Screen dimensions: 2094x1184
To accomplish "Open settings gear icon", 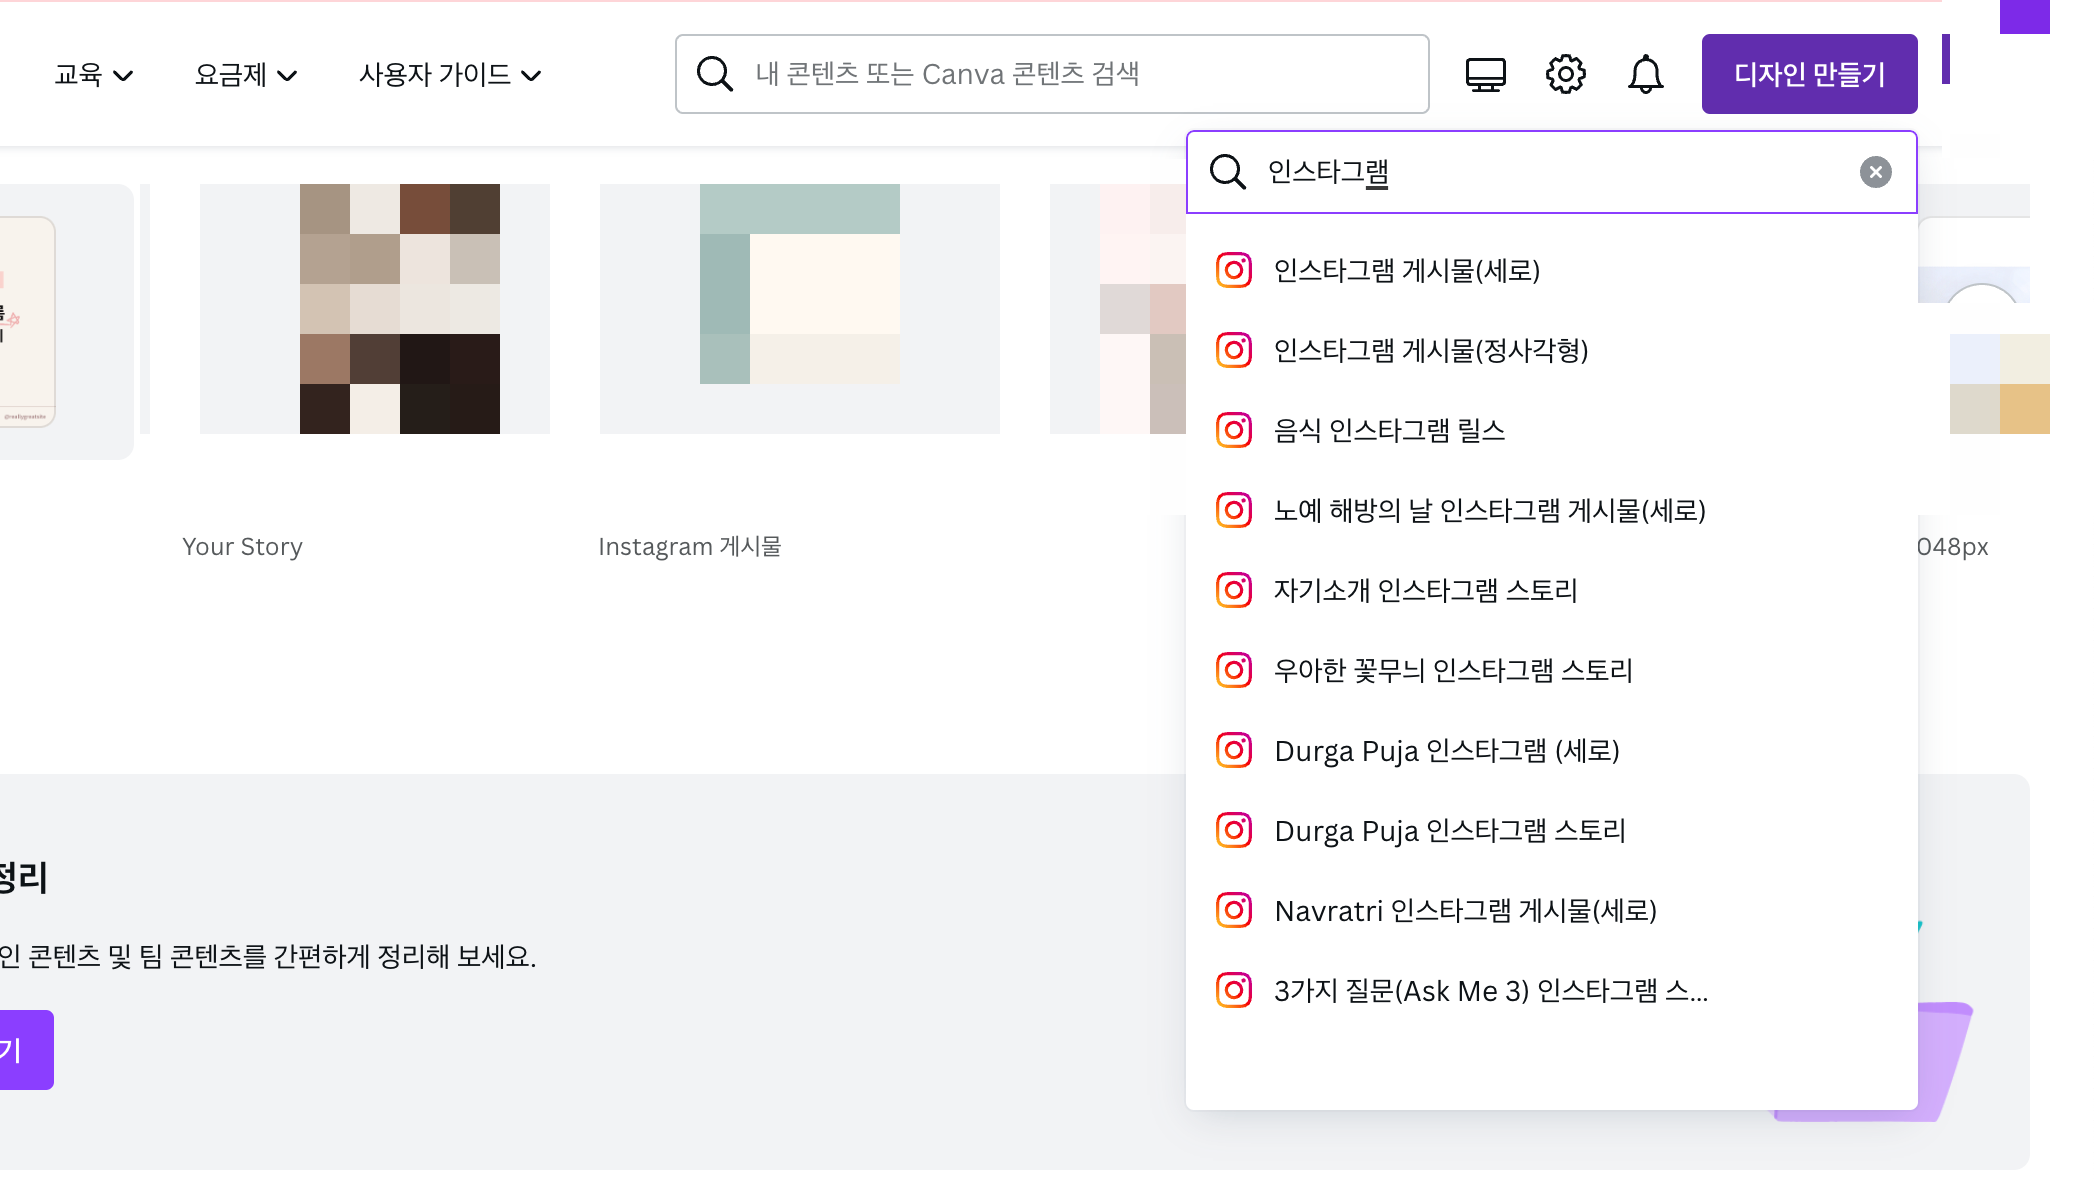I will (1565, 74).
